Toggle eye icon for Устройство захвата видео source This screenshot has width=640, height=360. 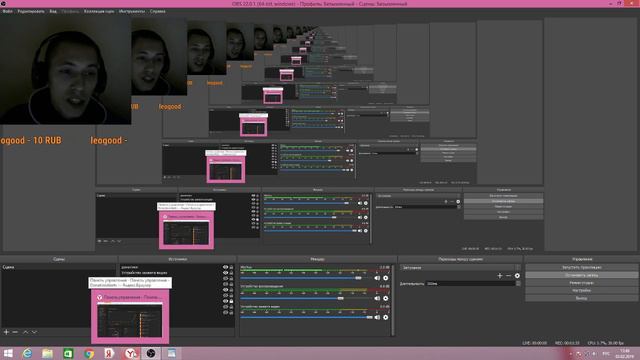(x=225, y=273)
